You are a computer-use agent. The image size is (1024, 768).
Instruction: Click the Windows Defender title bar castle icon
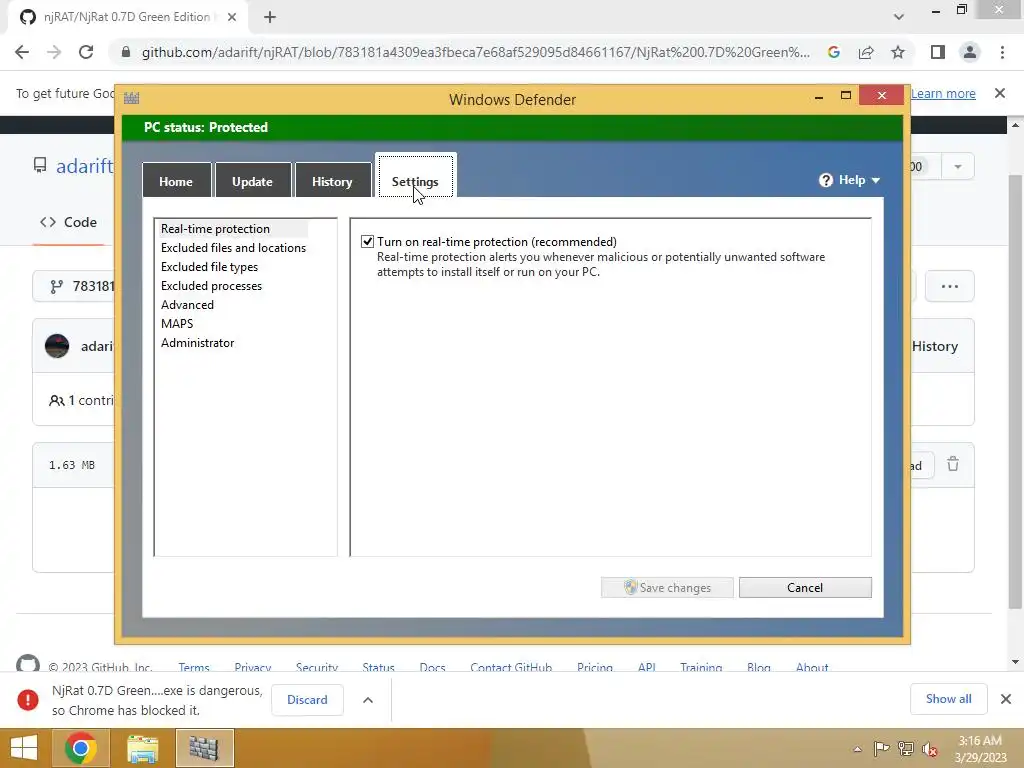[x=131, y=99]
